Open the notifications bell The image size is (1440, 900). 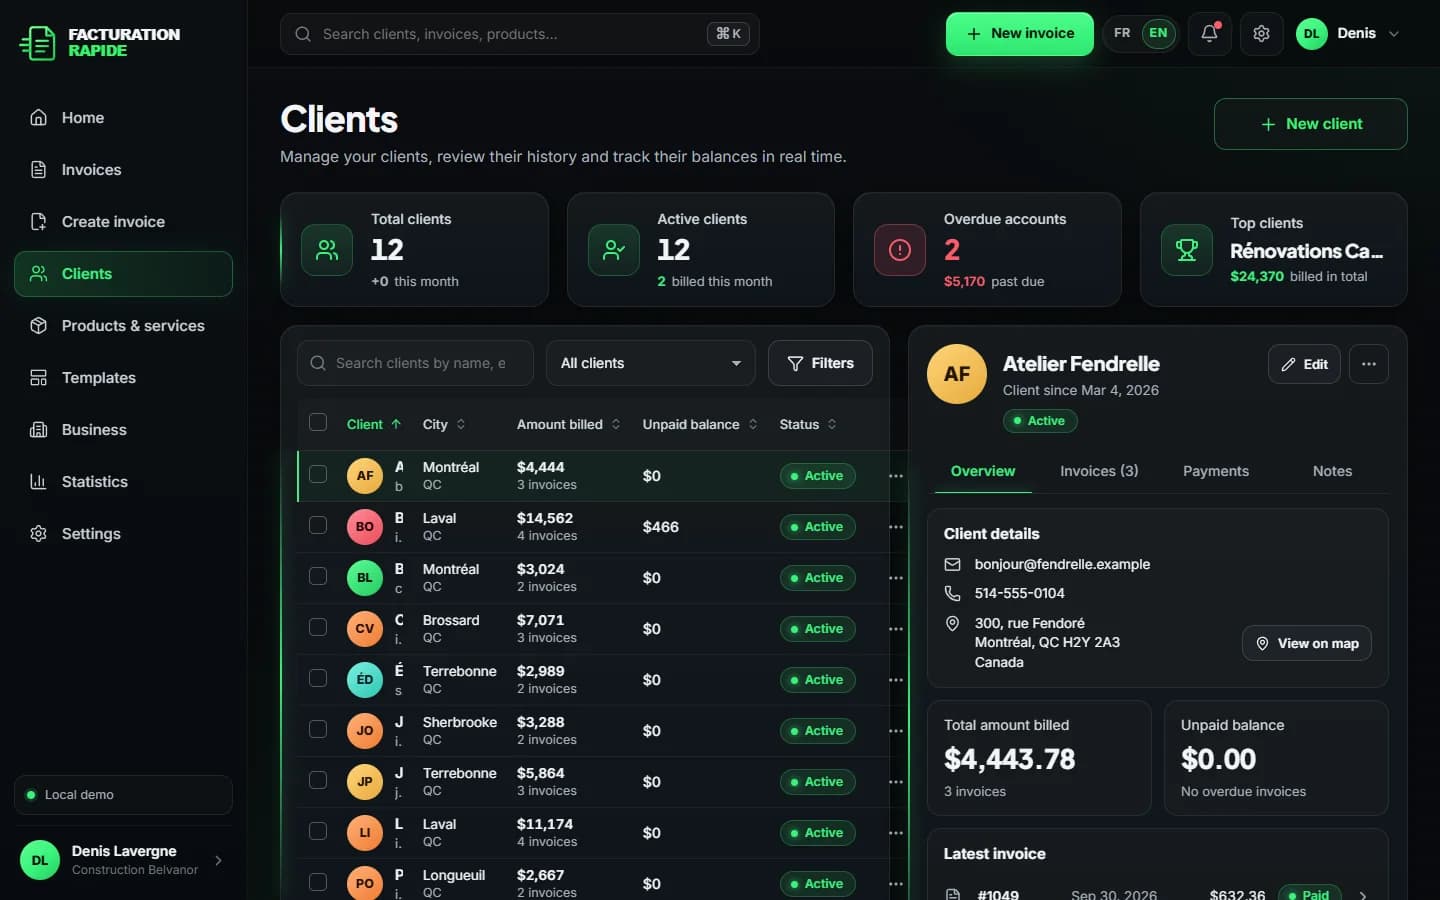(1209, 34)
